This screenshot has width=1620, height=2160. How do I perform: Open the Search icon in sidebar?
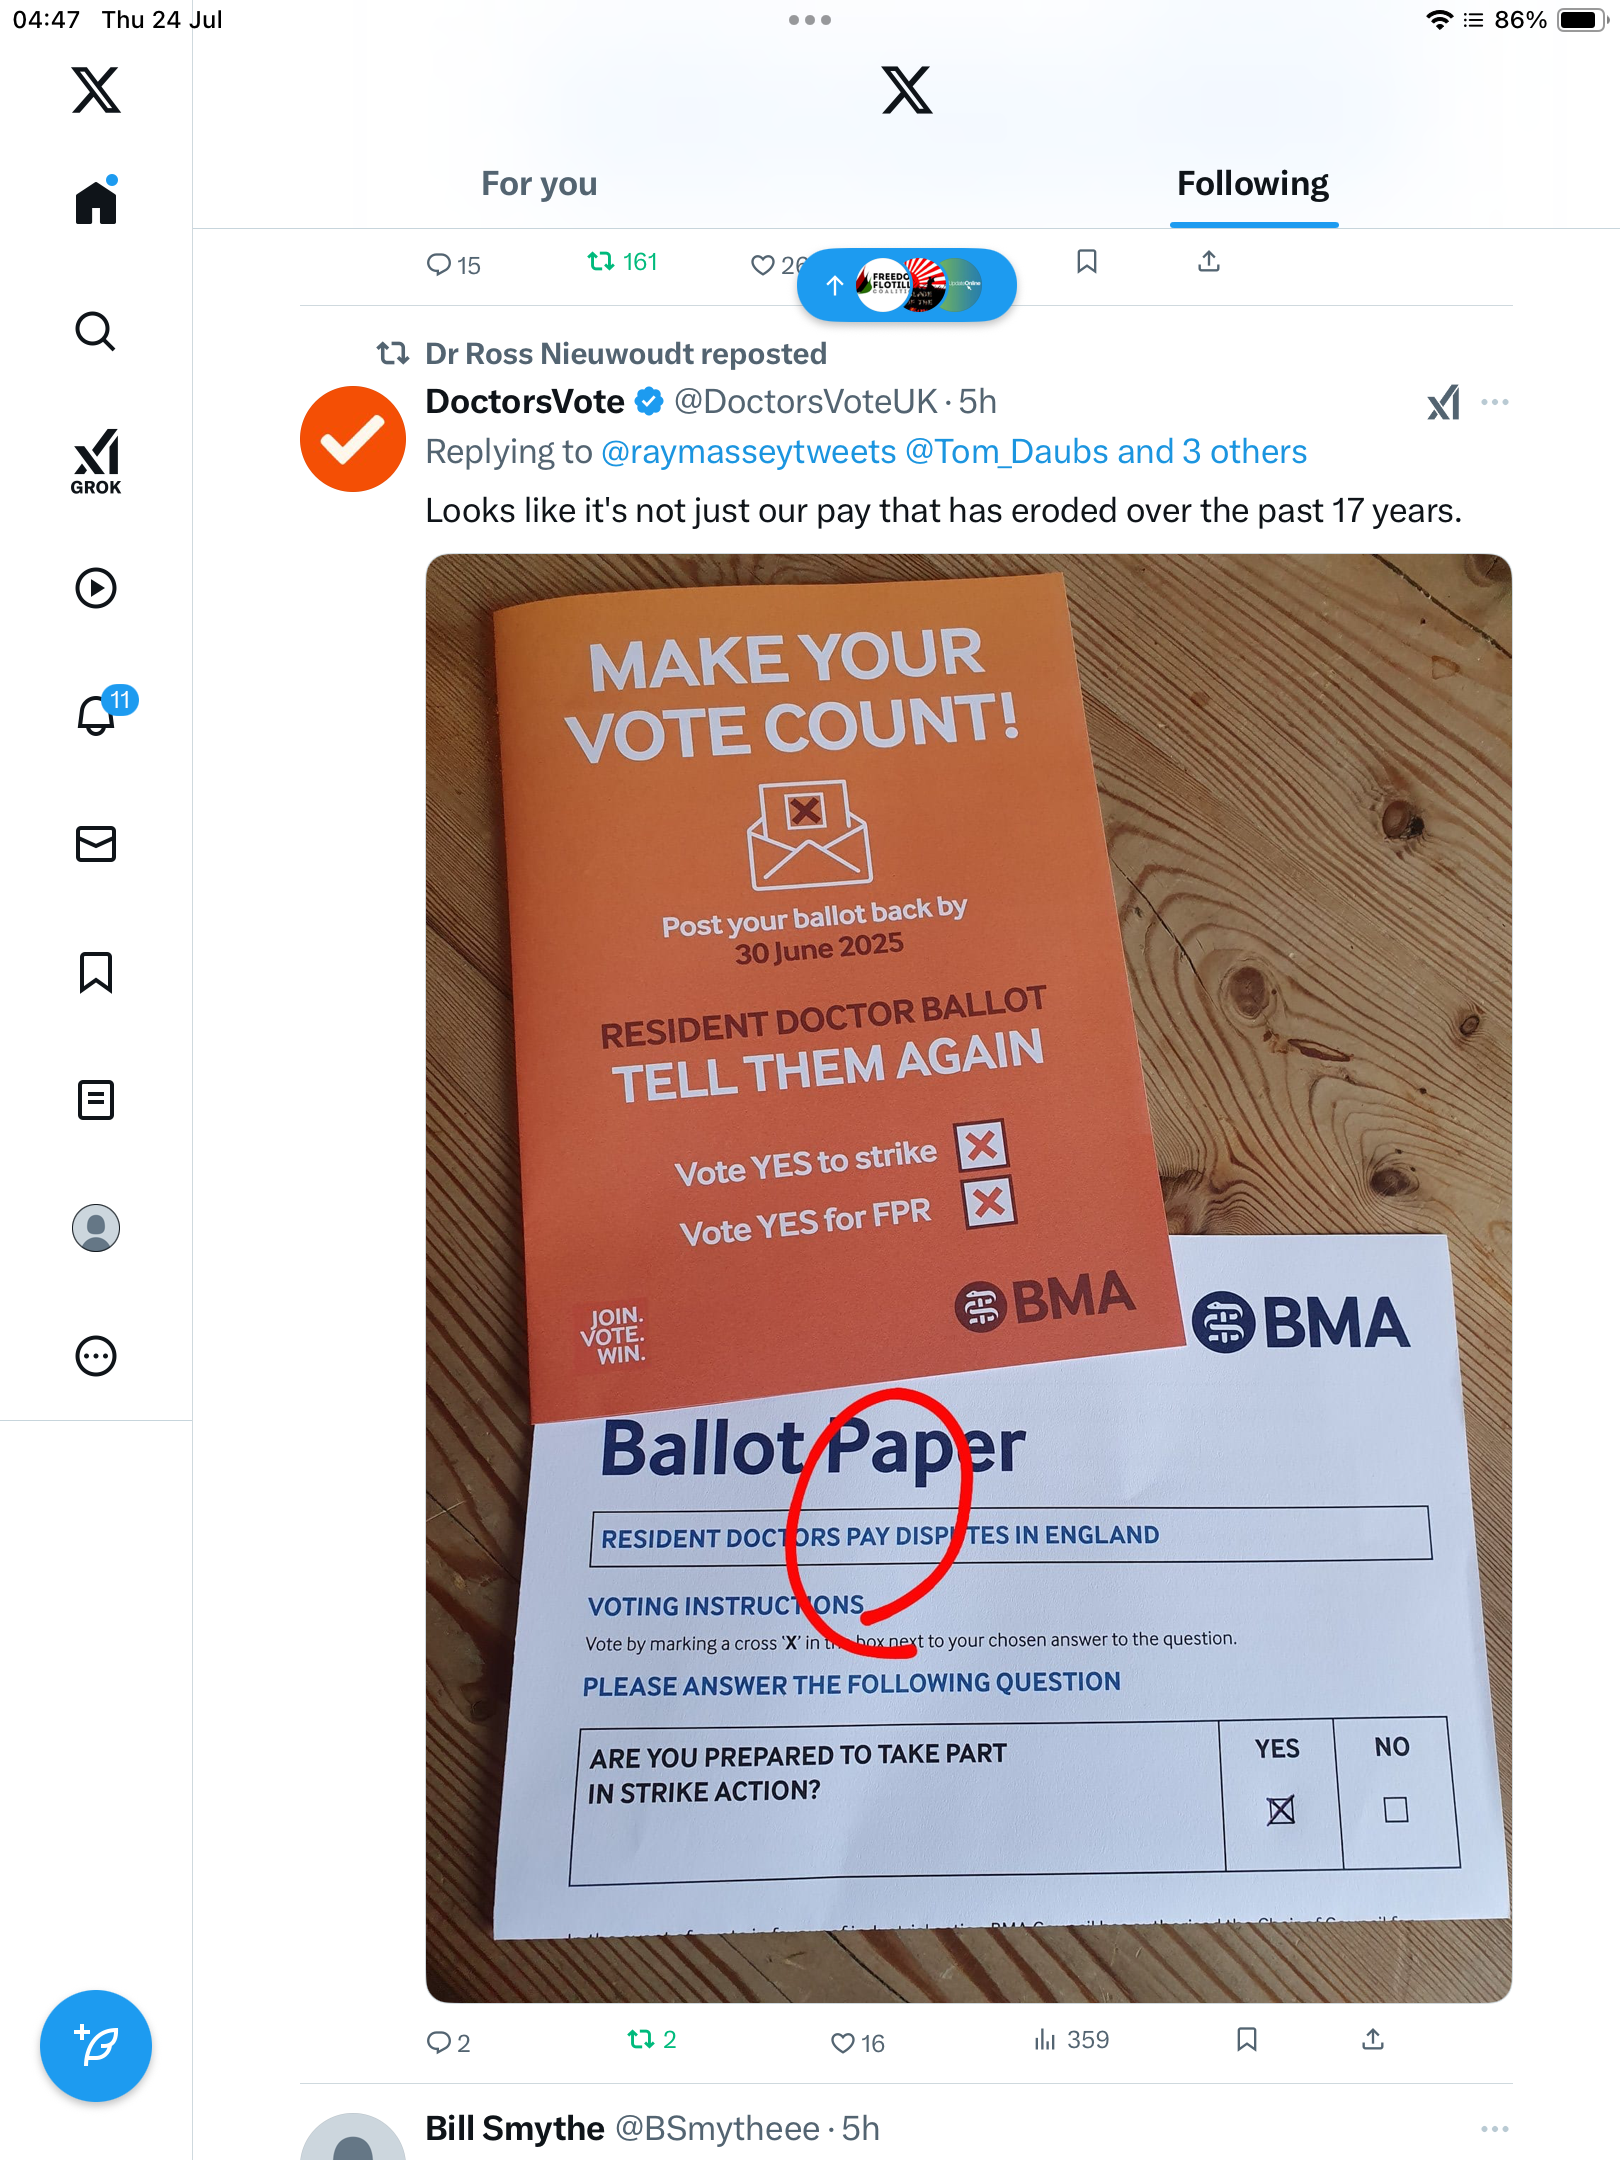(x=96, y=331)
